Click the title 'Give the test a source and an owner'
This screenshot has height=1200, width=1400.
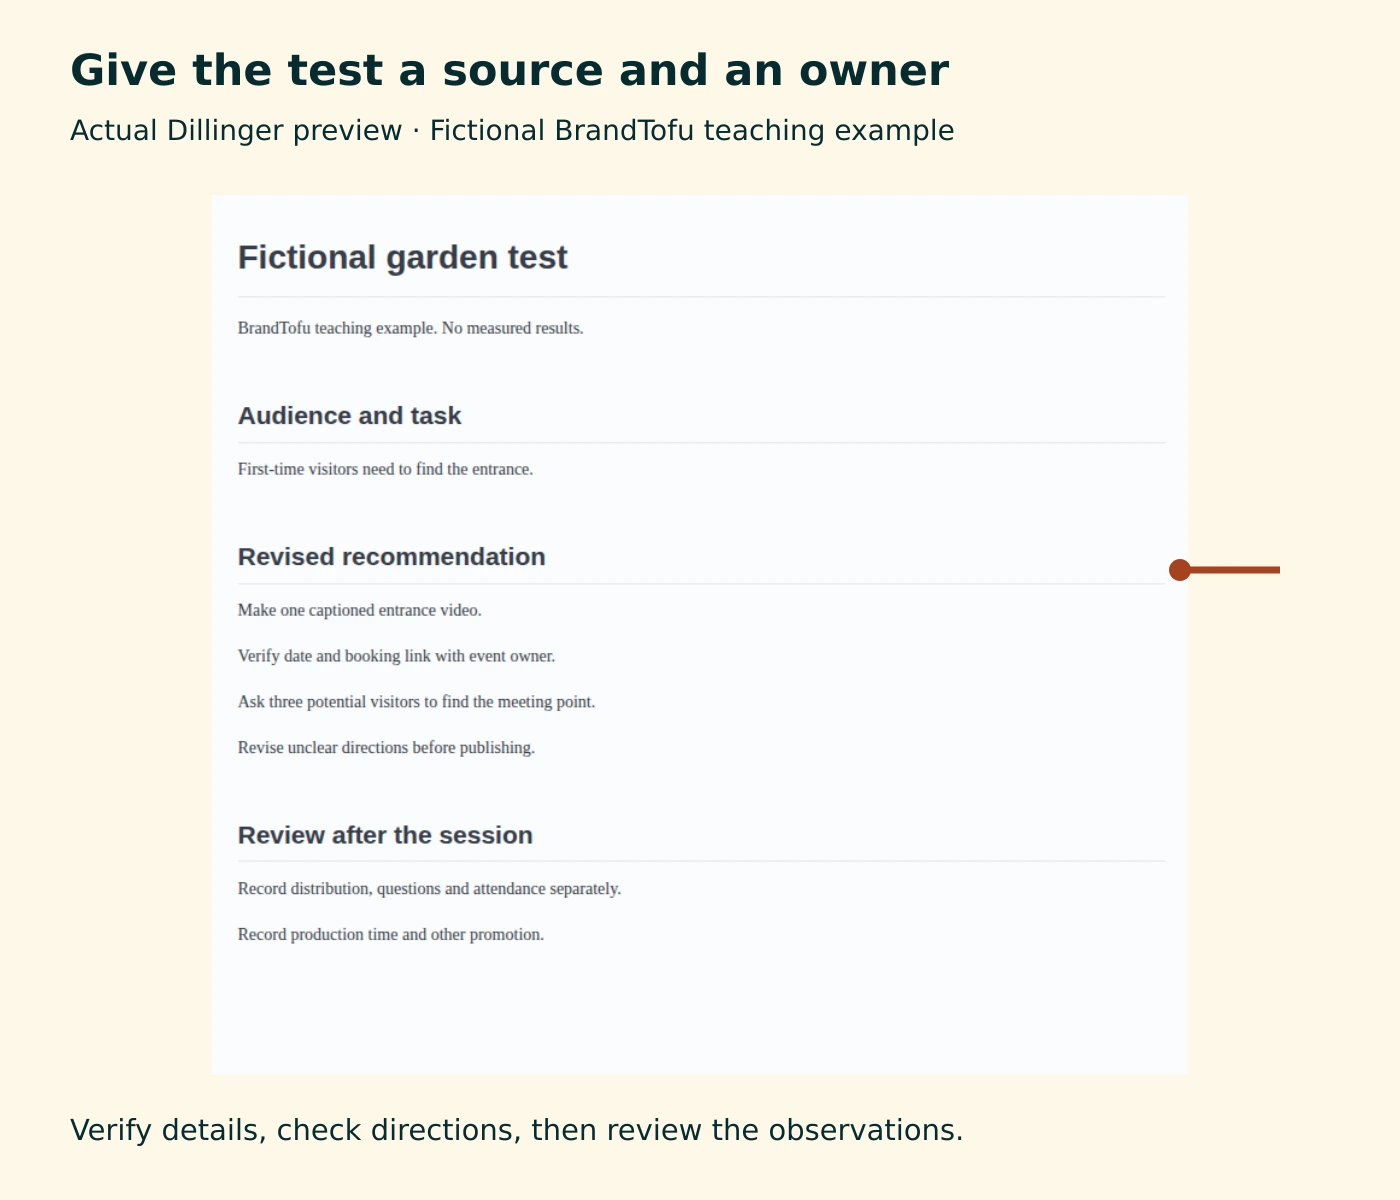tap(509, 71)
